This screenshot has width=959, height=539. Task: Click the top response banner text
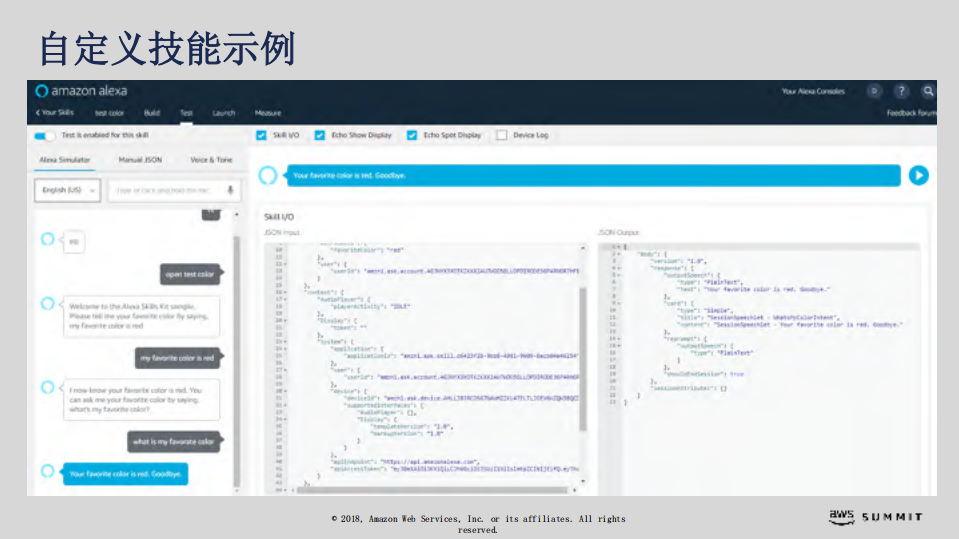pos(349,176)
